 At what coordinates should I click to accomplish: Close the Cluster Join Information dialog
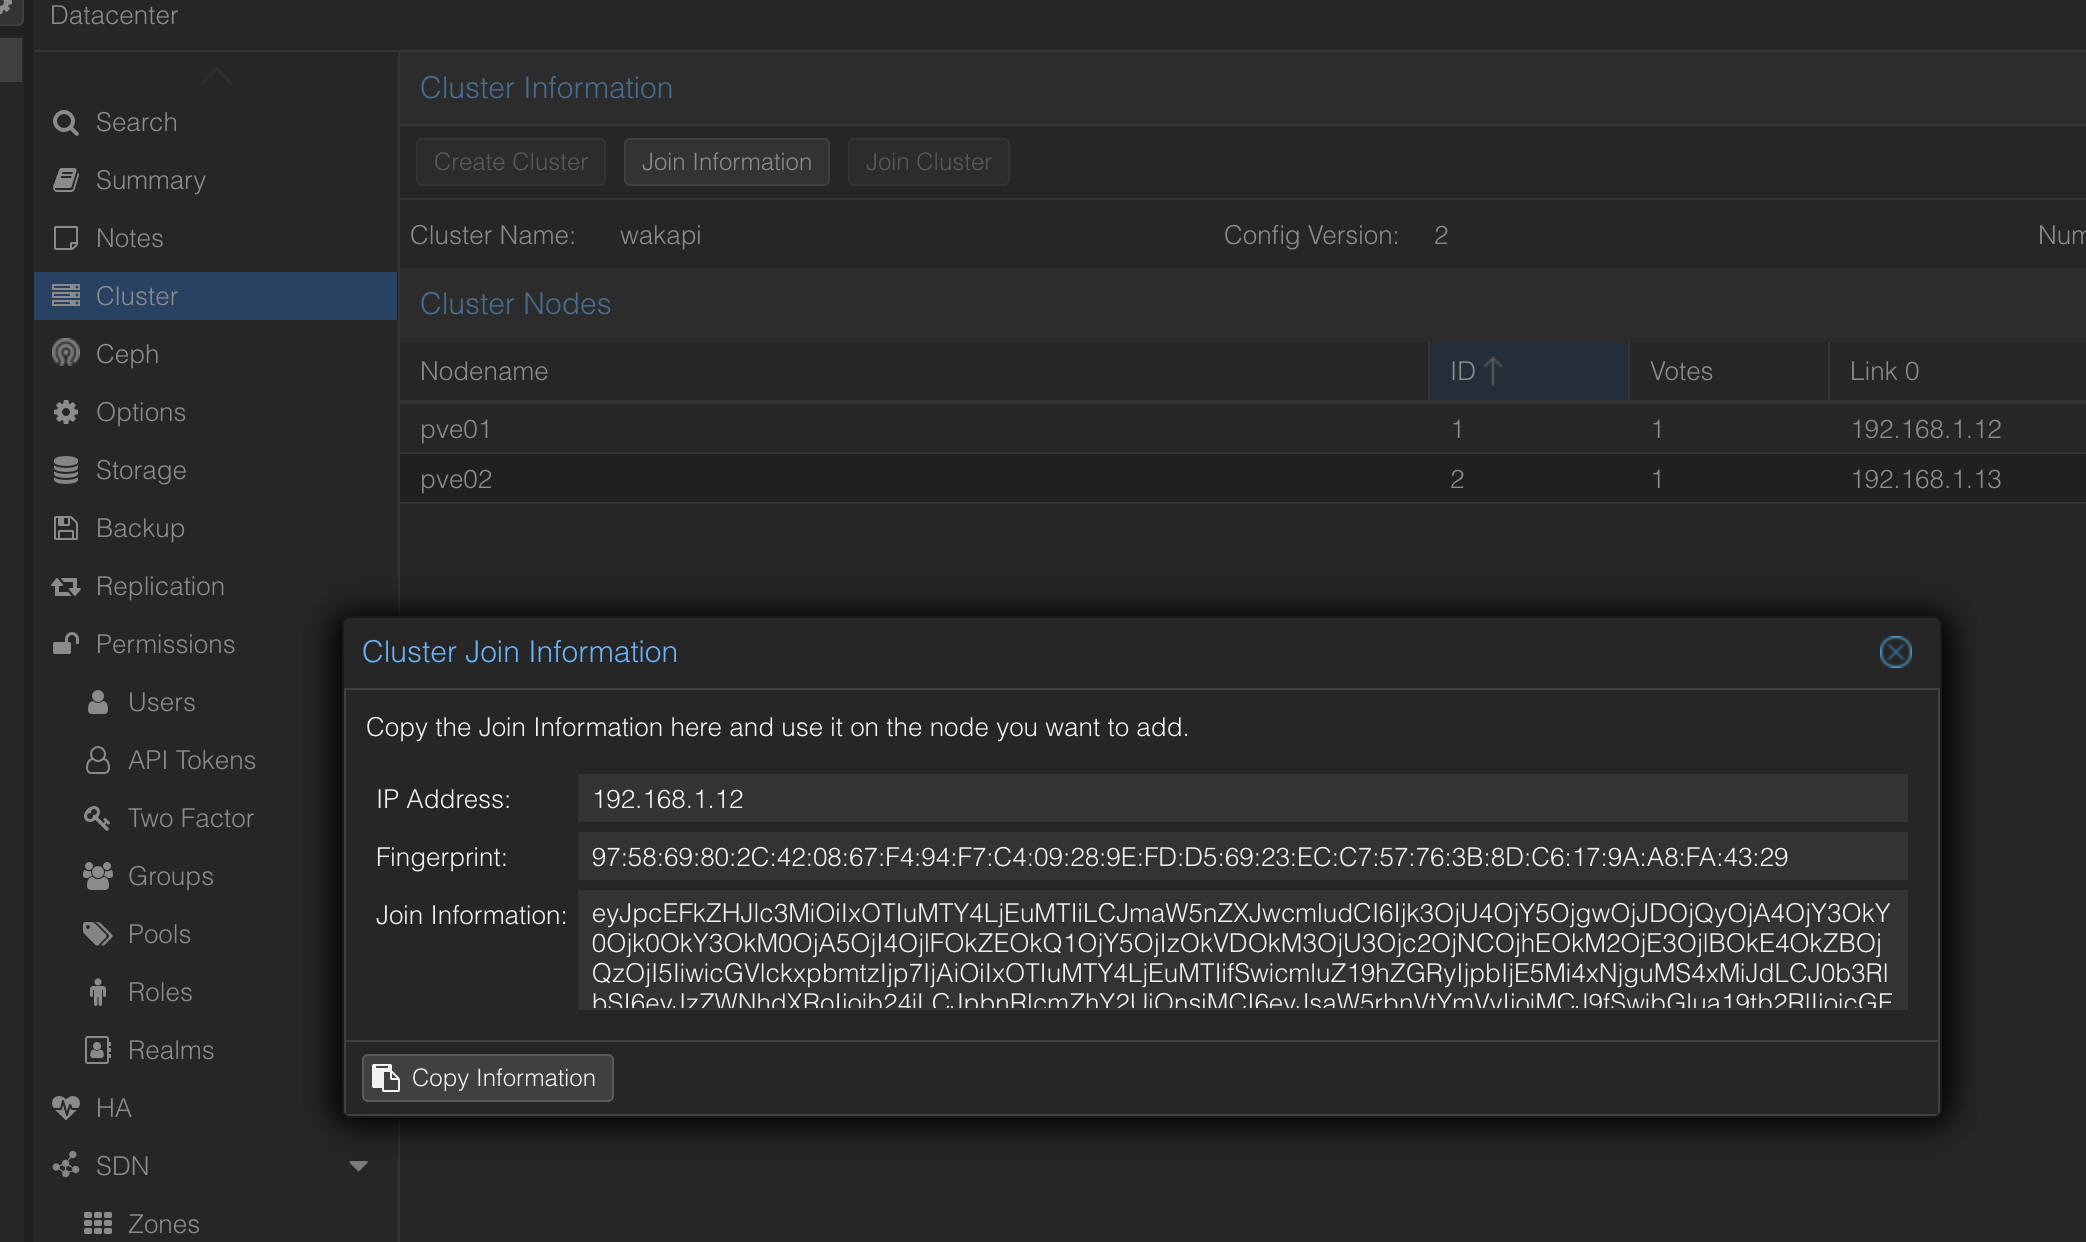[1895, 652]
